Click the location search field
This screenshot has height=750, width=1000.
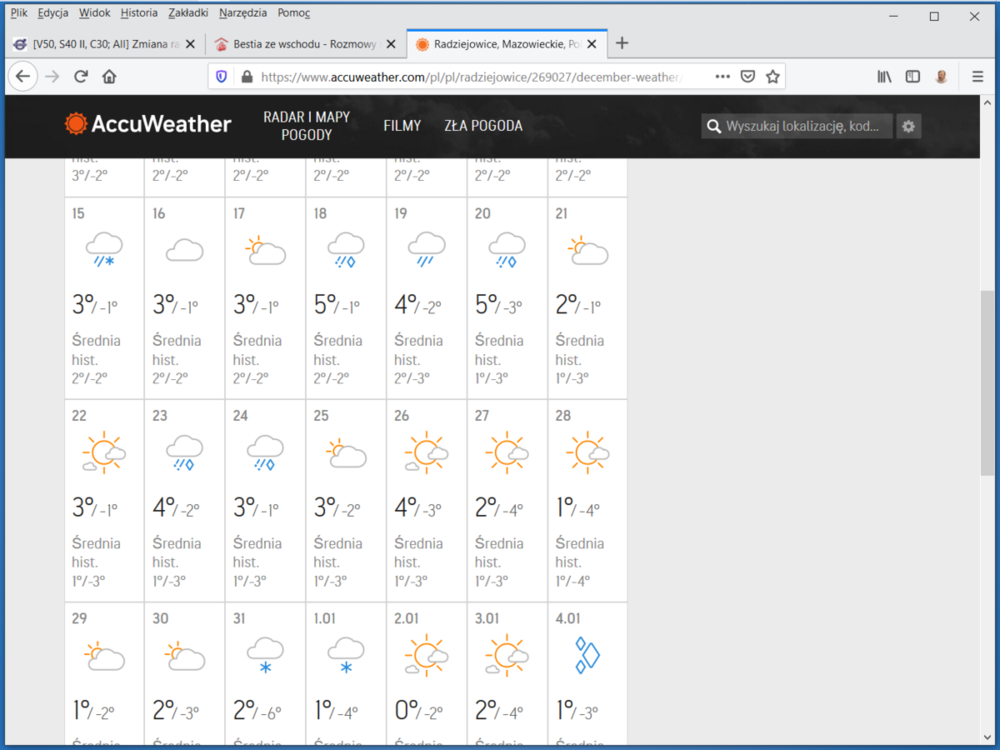(x=804, y=126)
